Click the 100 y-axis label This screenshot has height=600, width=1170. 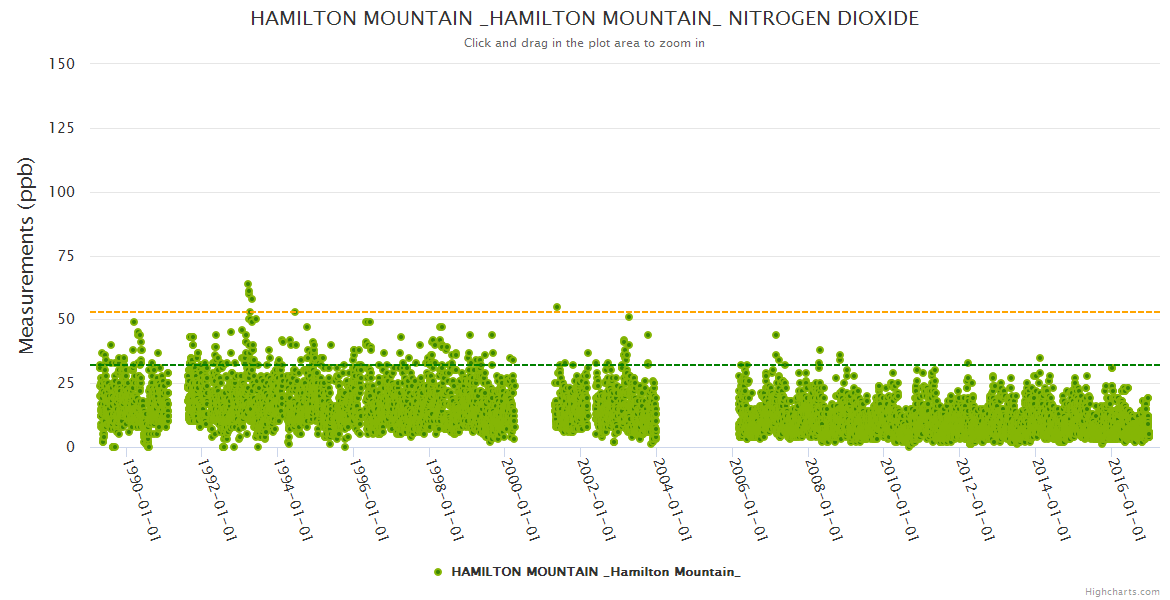[x=62, y=192]
